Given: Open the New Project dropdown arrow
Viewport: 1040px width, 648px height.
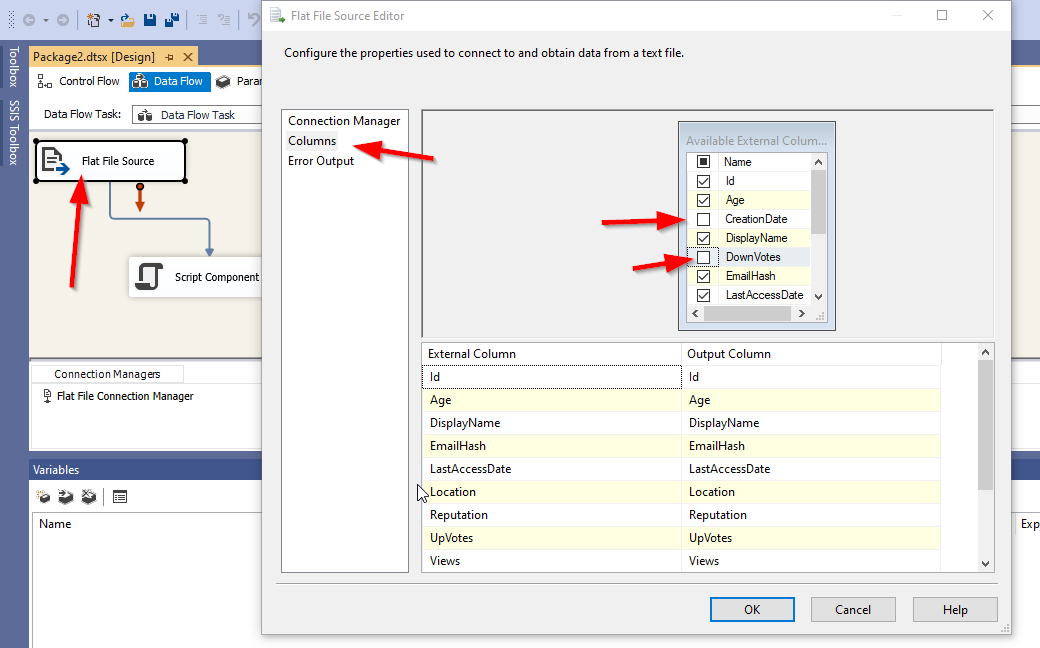Looking at the screenshot, I should click(x=111, y=21).
